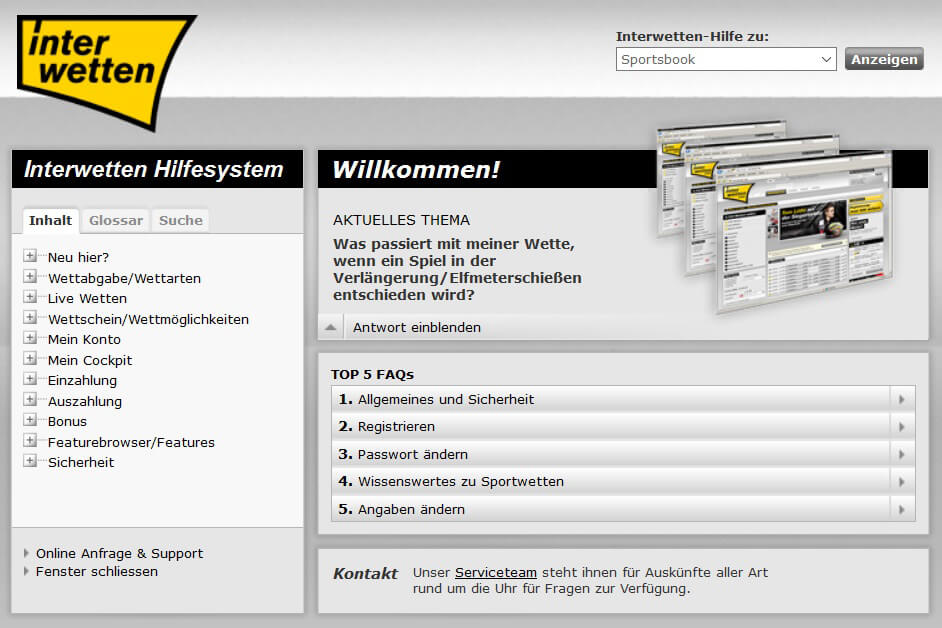Image resolution: width=942 pixels, height=628 pixels.
Task: Expand the Wettabgabe/Wettarten plus icon
Action: click(29, 276)
